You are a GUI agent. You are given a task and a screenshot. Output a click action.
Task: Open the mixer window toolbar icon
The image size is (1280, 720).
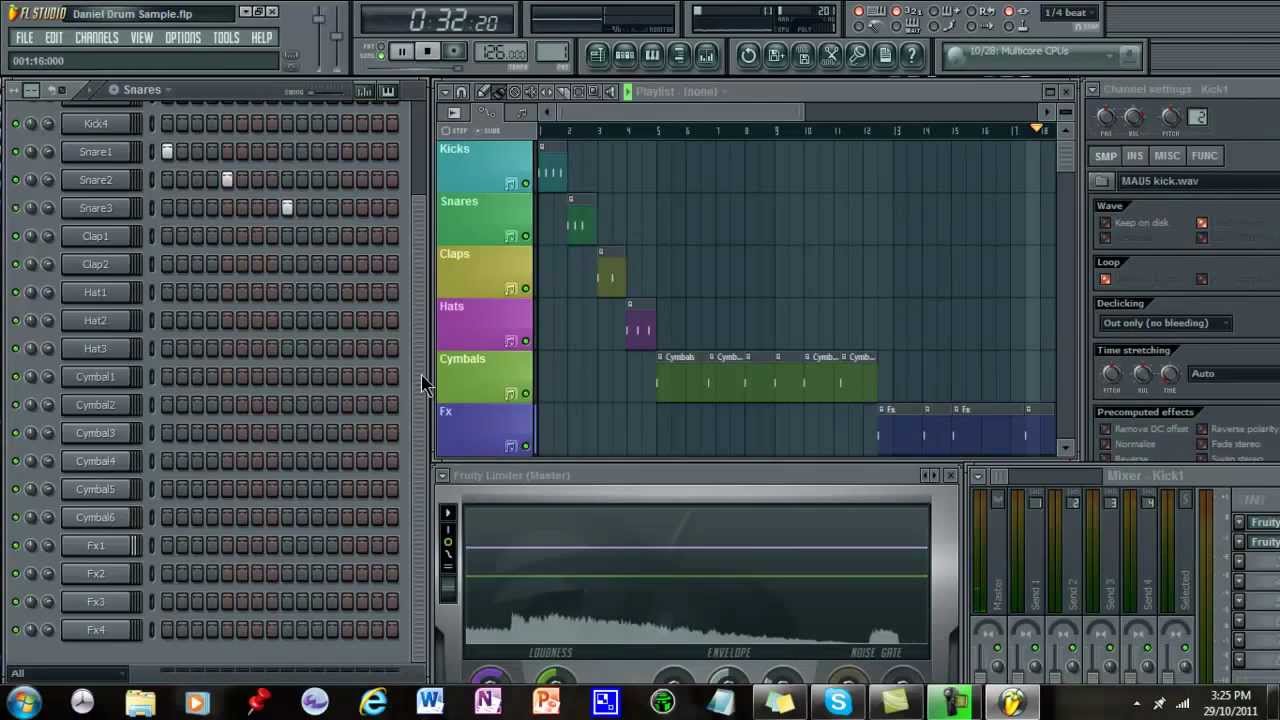click(706, 55)
